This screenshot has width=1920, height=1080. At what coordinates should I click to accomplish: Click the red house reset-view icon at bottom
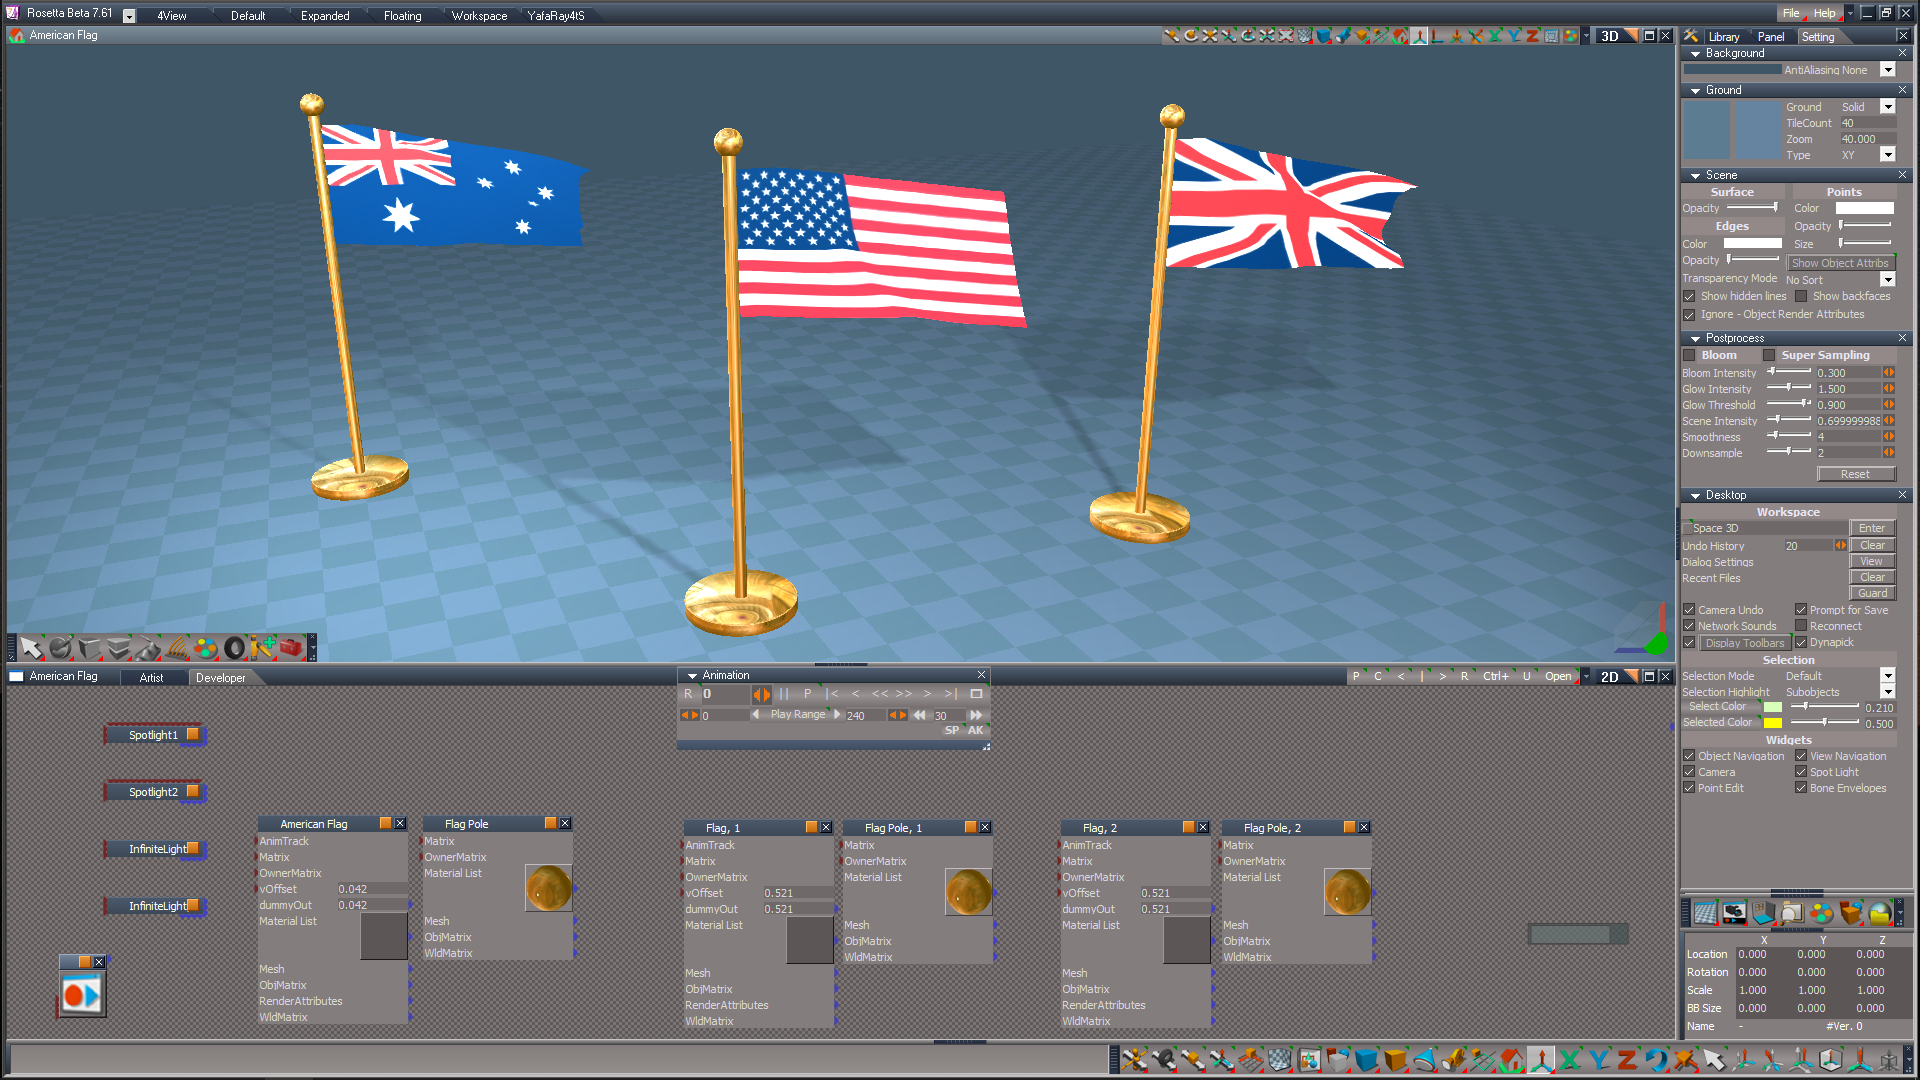[x=1511, y=1059]
